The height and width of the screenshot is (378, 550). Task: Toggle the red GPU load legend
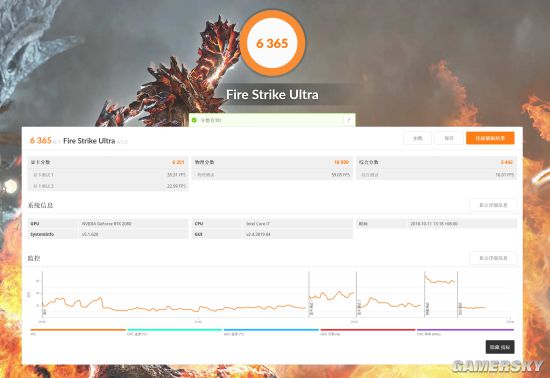click(368, 330)
